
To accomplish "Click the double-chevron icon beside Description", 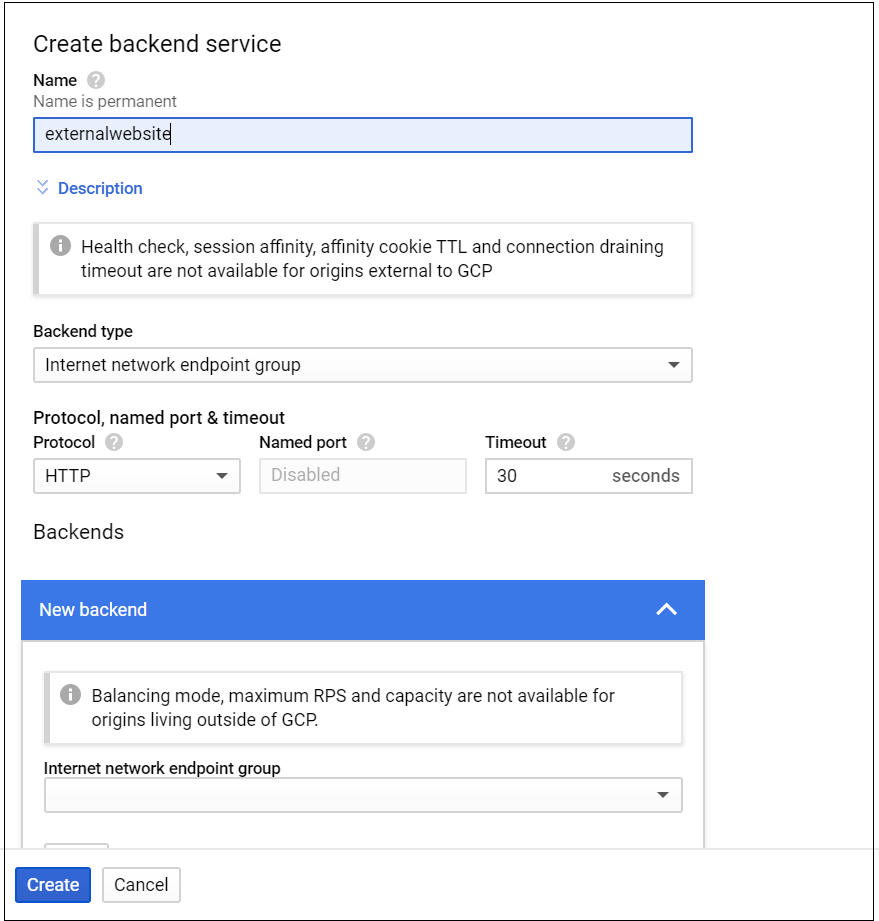I will pos(41,187).
